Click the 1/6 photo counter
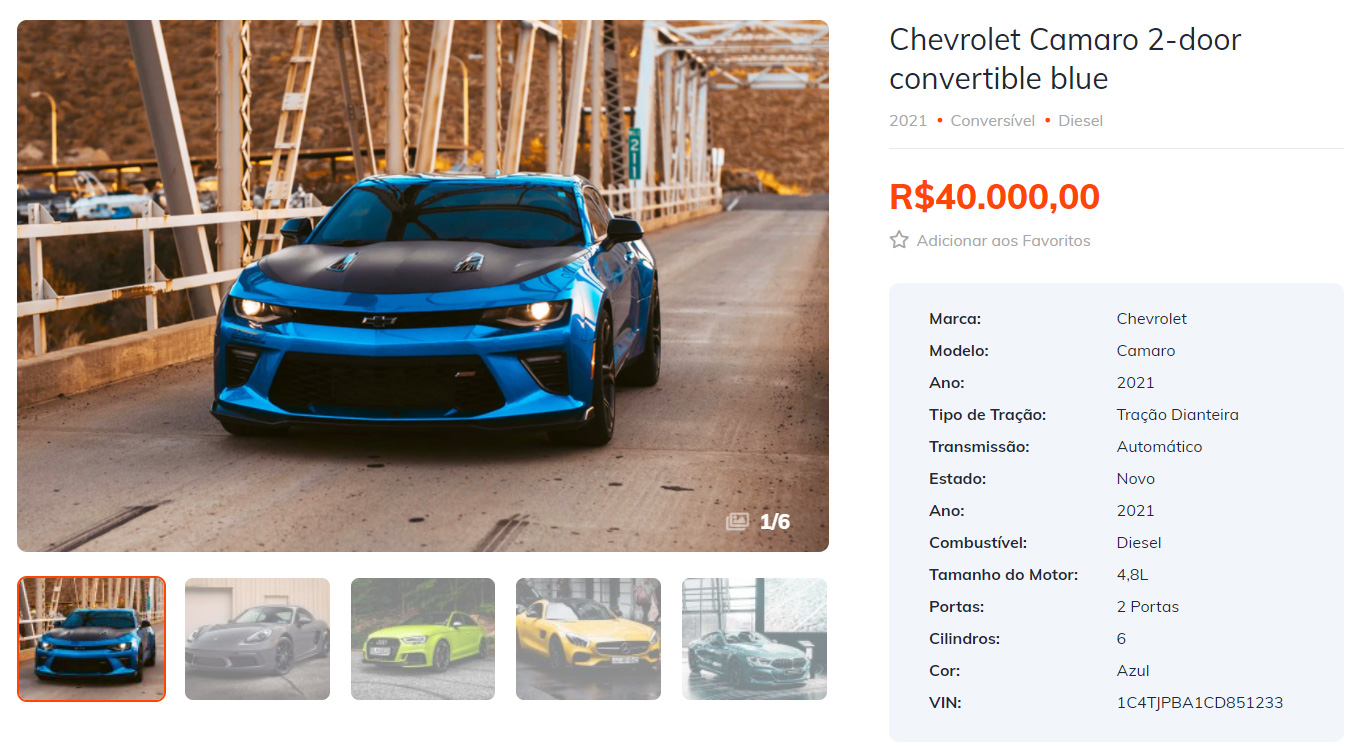The height and width of the screenshot is (753, 1358). pos(775,522)
